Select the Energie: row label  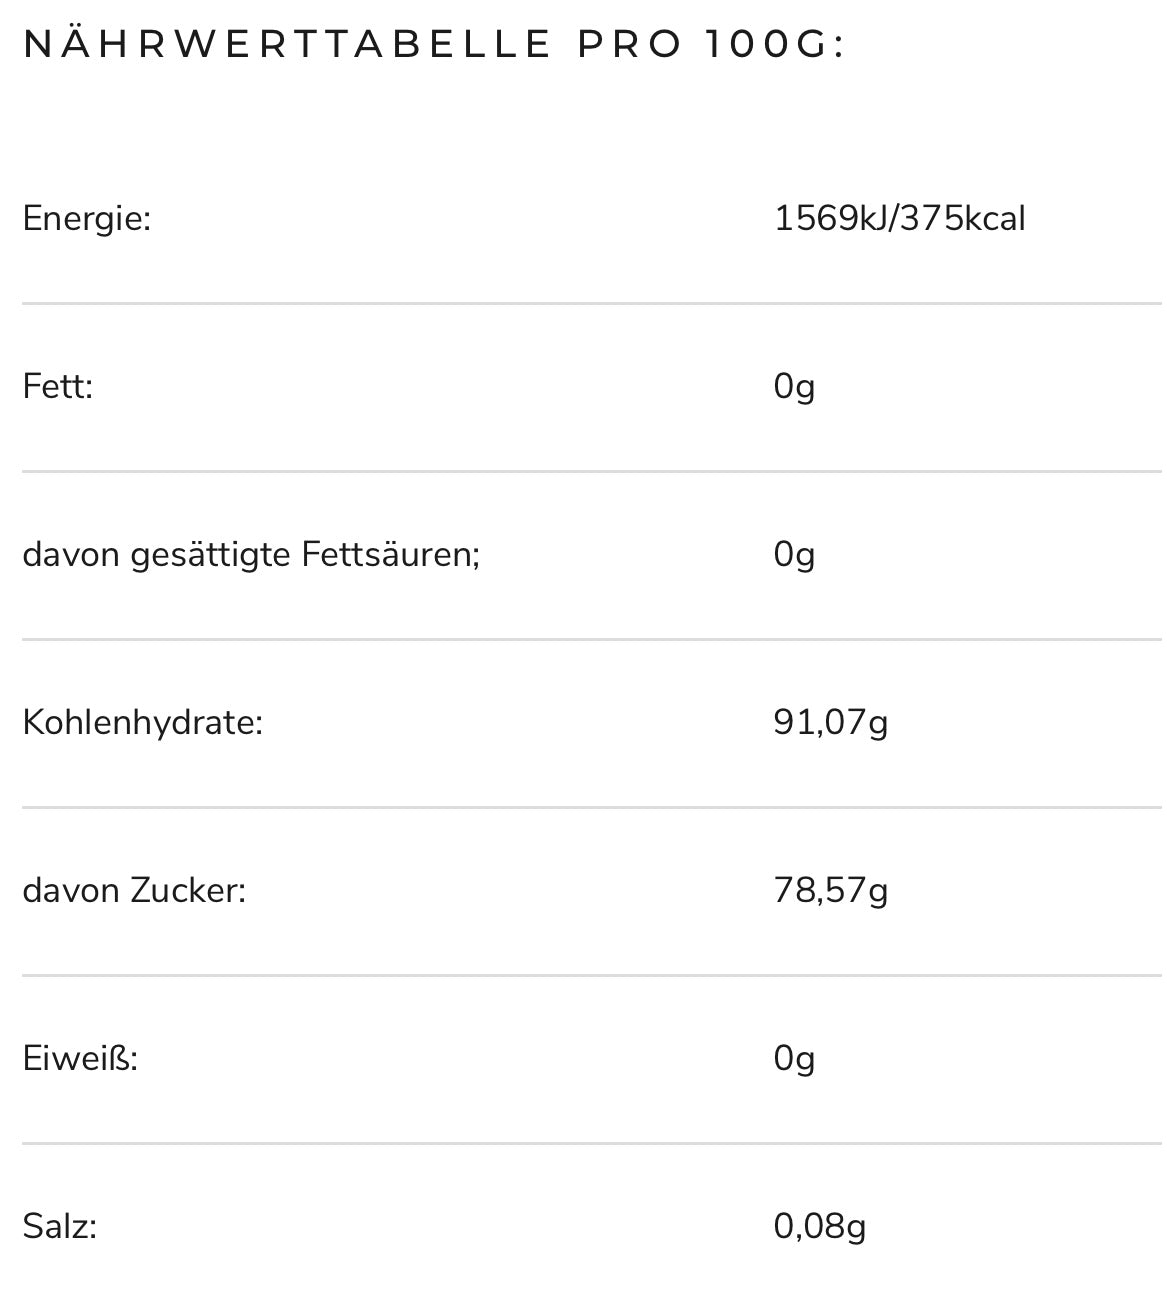pos(87,218)
